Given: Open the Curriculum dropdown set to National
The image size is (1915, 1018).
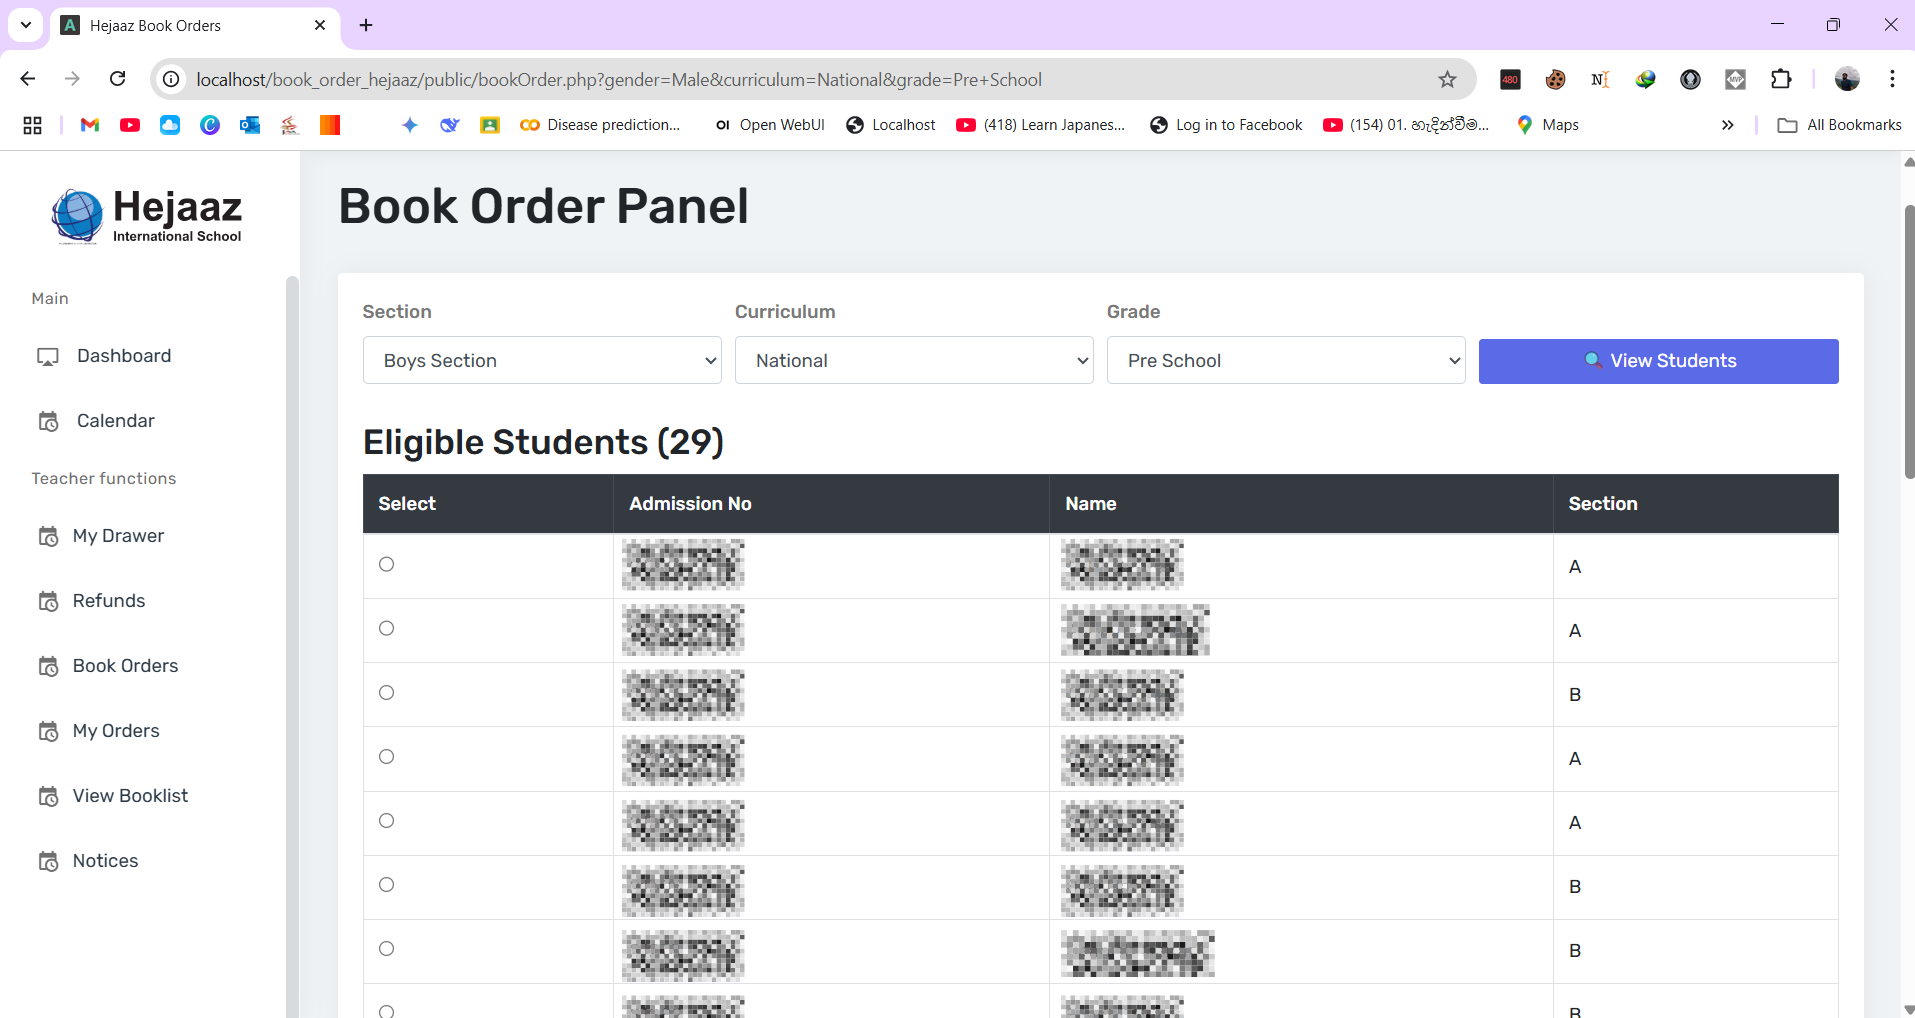Looking at the screenshot, I should pyautogui.click(x=913, y=361).
